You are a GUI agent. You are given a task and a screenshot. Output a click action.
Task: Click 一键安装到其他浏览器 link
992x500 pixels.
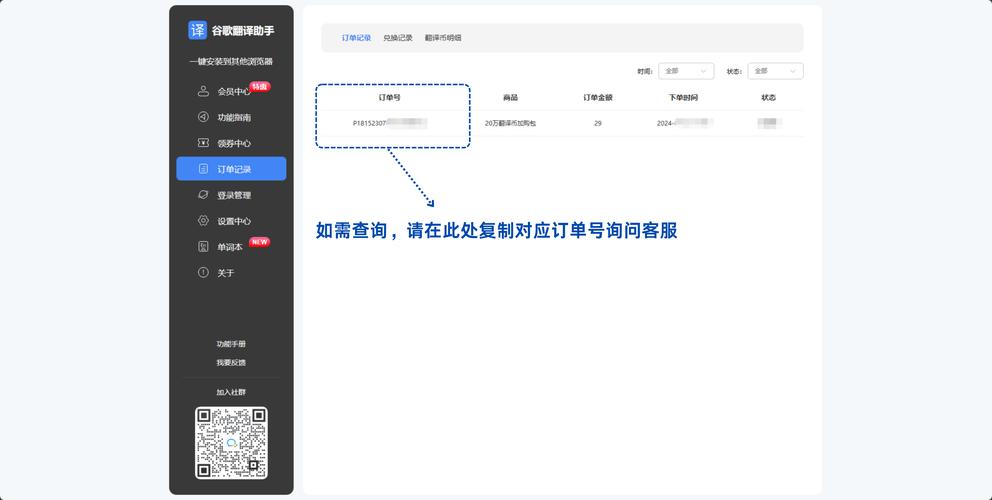click(231, 61)
